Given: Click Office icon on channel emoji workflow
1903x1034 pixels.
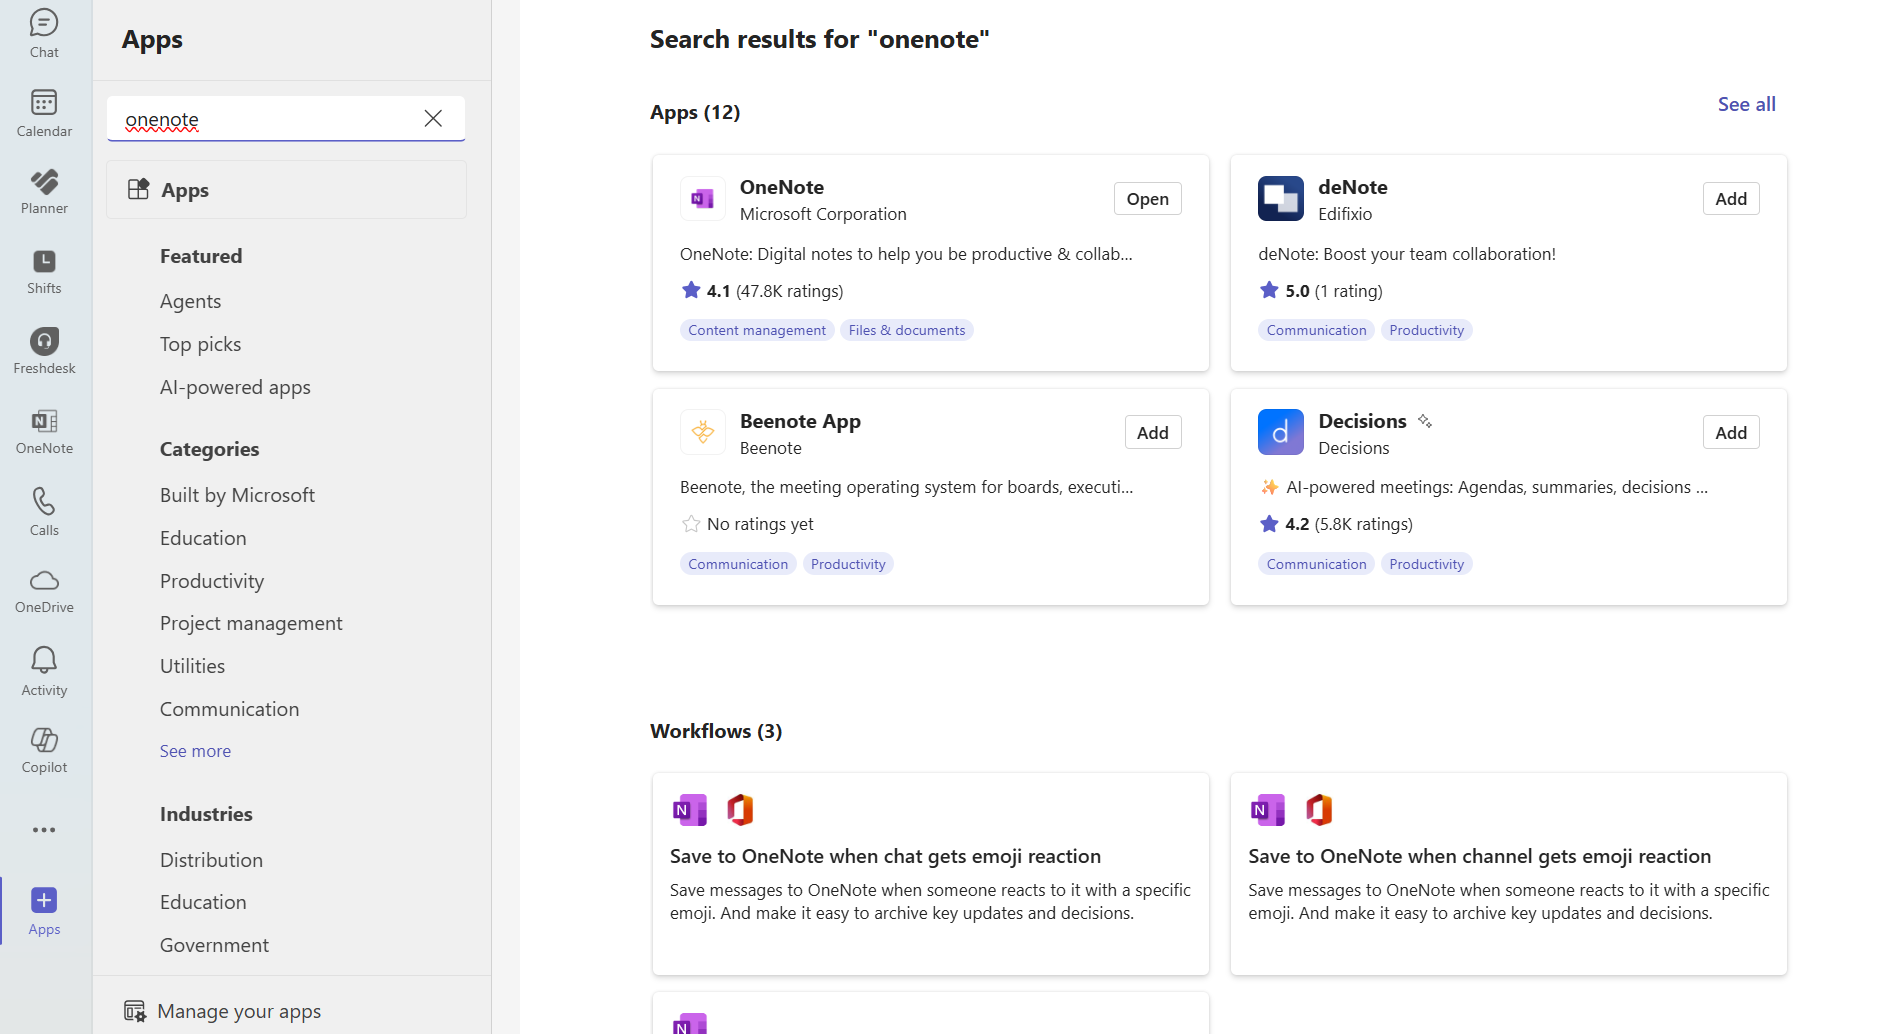Looking at the screenshot, I should 1319,809.
